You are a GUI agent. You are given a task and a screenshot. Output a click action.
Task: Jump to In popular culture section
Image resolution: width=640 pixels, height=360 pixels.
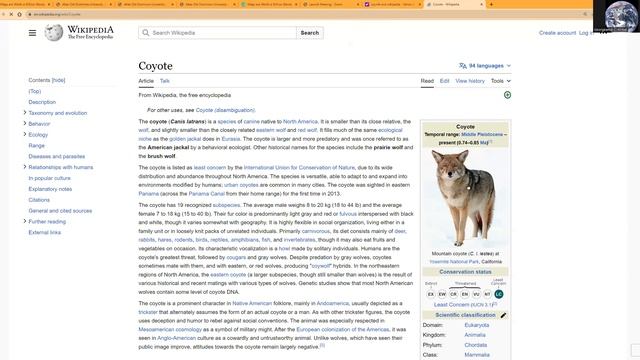tap(49, 178)
